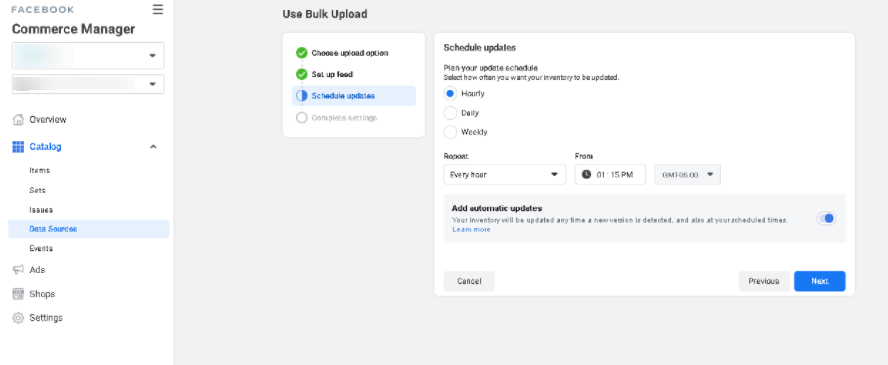Click the Next button
888x365 pixels.
click(x=819, y=281)
